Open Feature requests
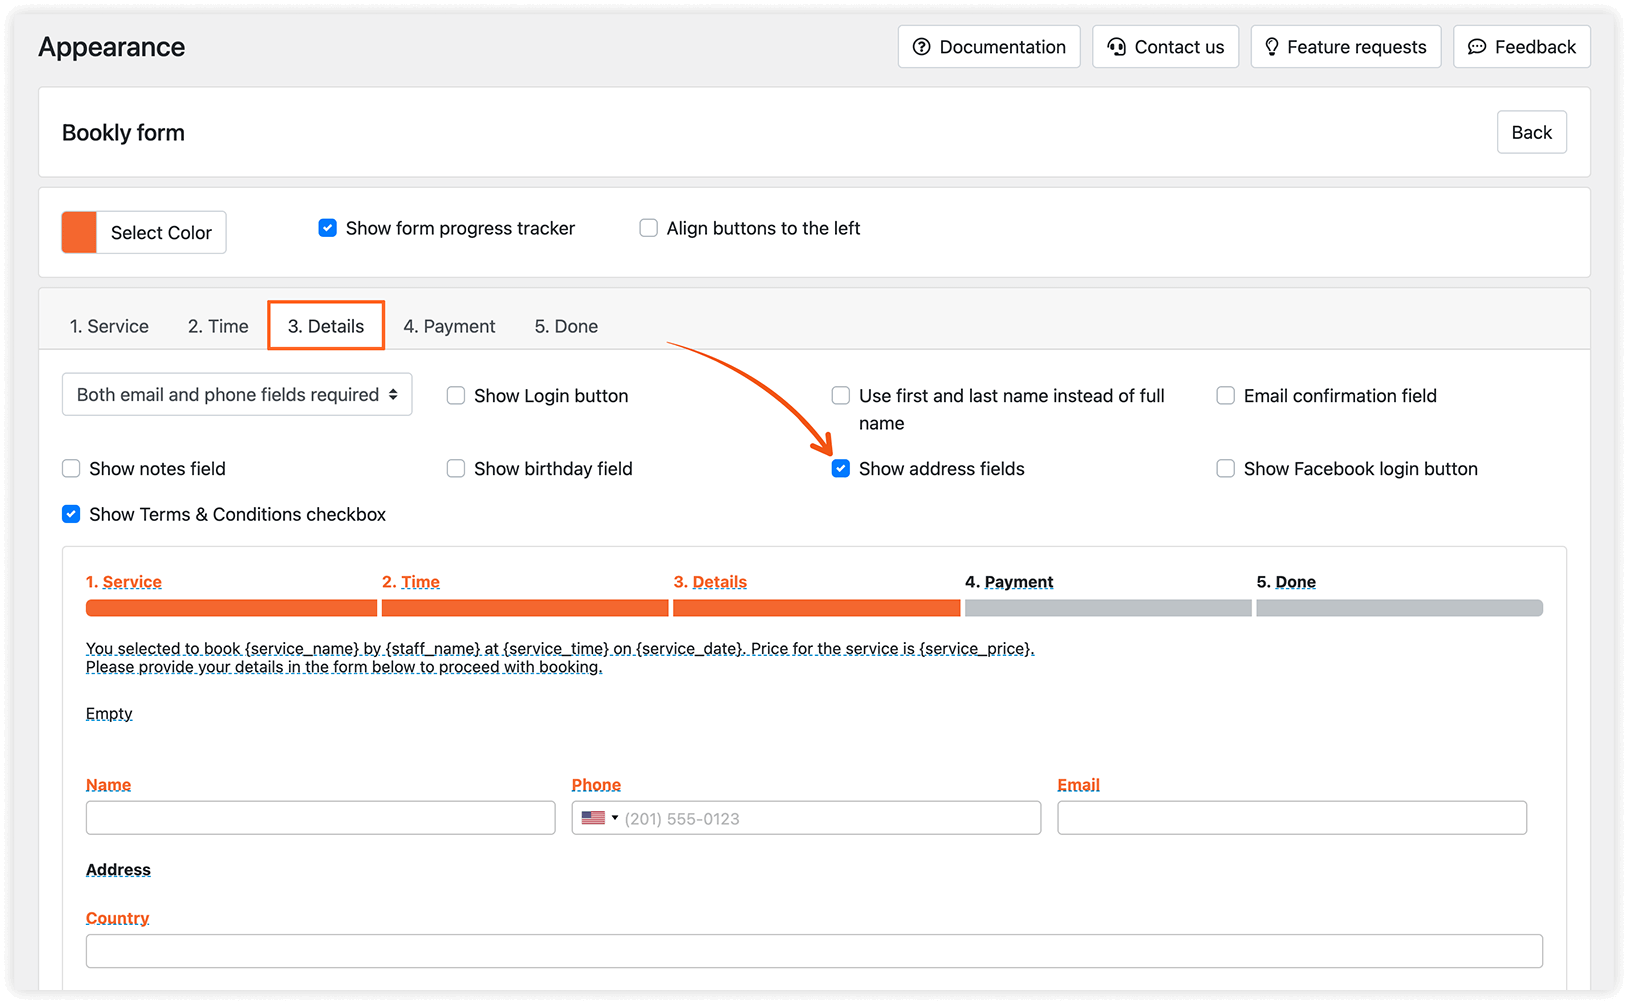 point(1345,47)
